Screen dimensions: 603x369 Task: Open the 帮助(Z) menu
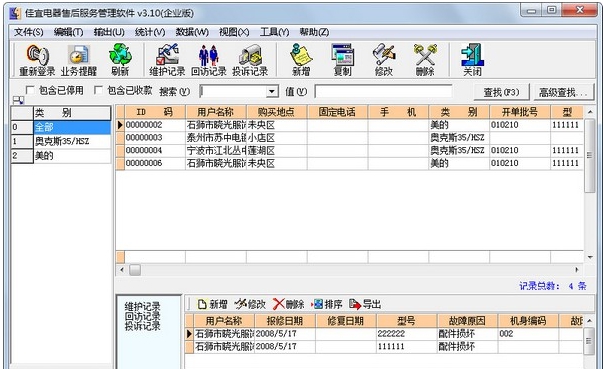pyautogui.click(x=315, y=32)
